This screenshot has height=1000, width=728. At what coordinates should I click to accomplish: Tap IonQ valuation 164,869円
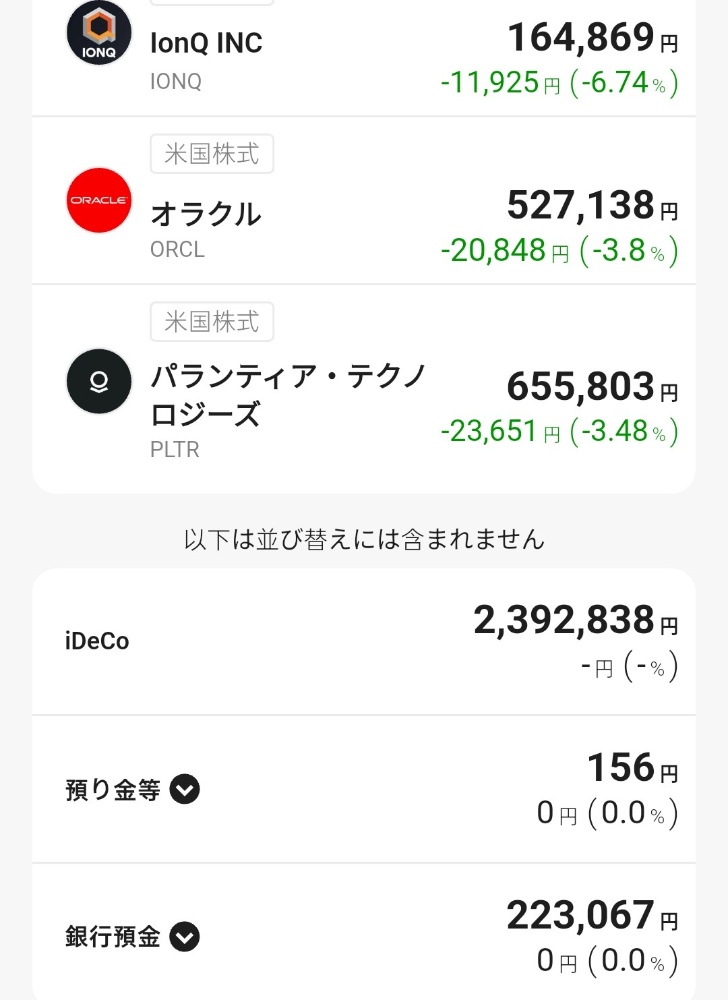click(x=593, y=38)
